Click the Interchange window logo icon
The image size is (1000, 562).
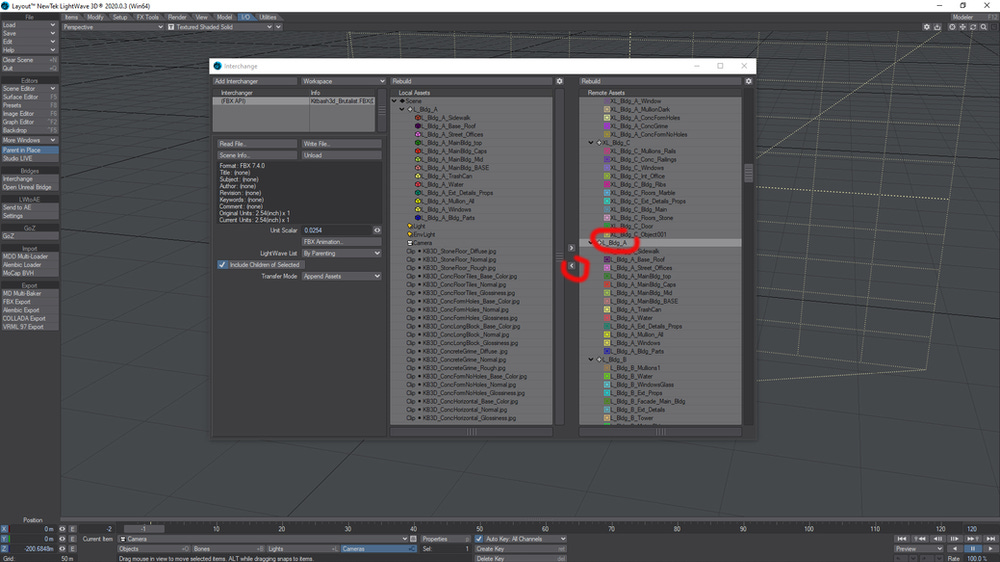click(x=217, y=66)
